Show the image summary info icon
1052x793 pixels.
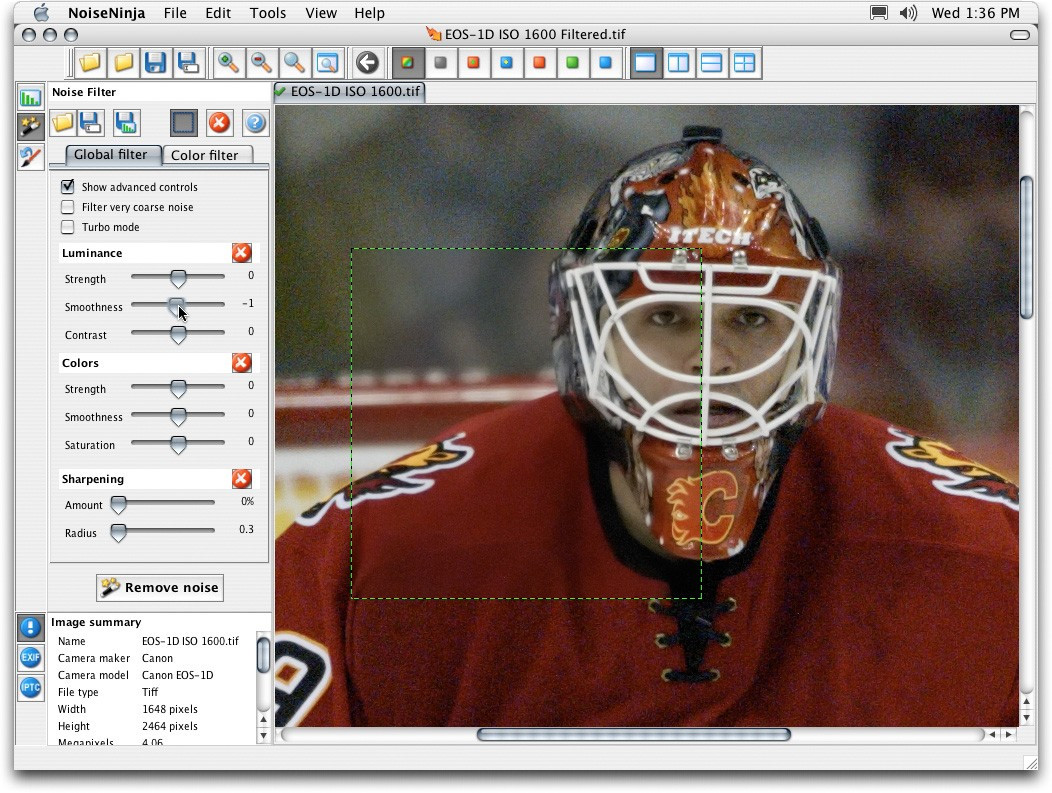click(30, 627)
